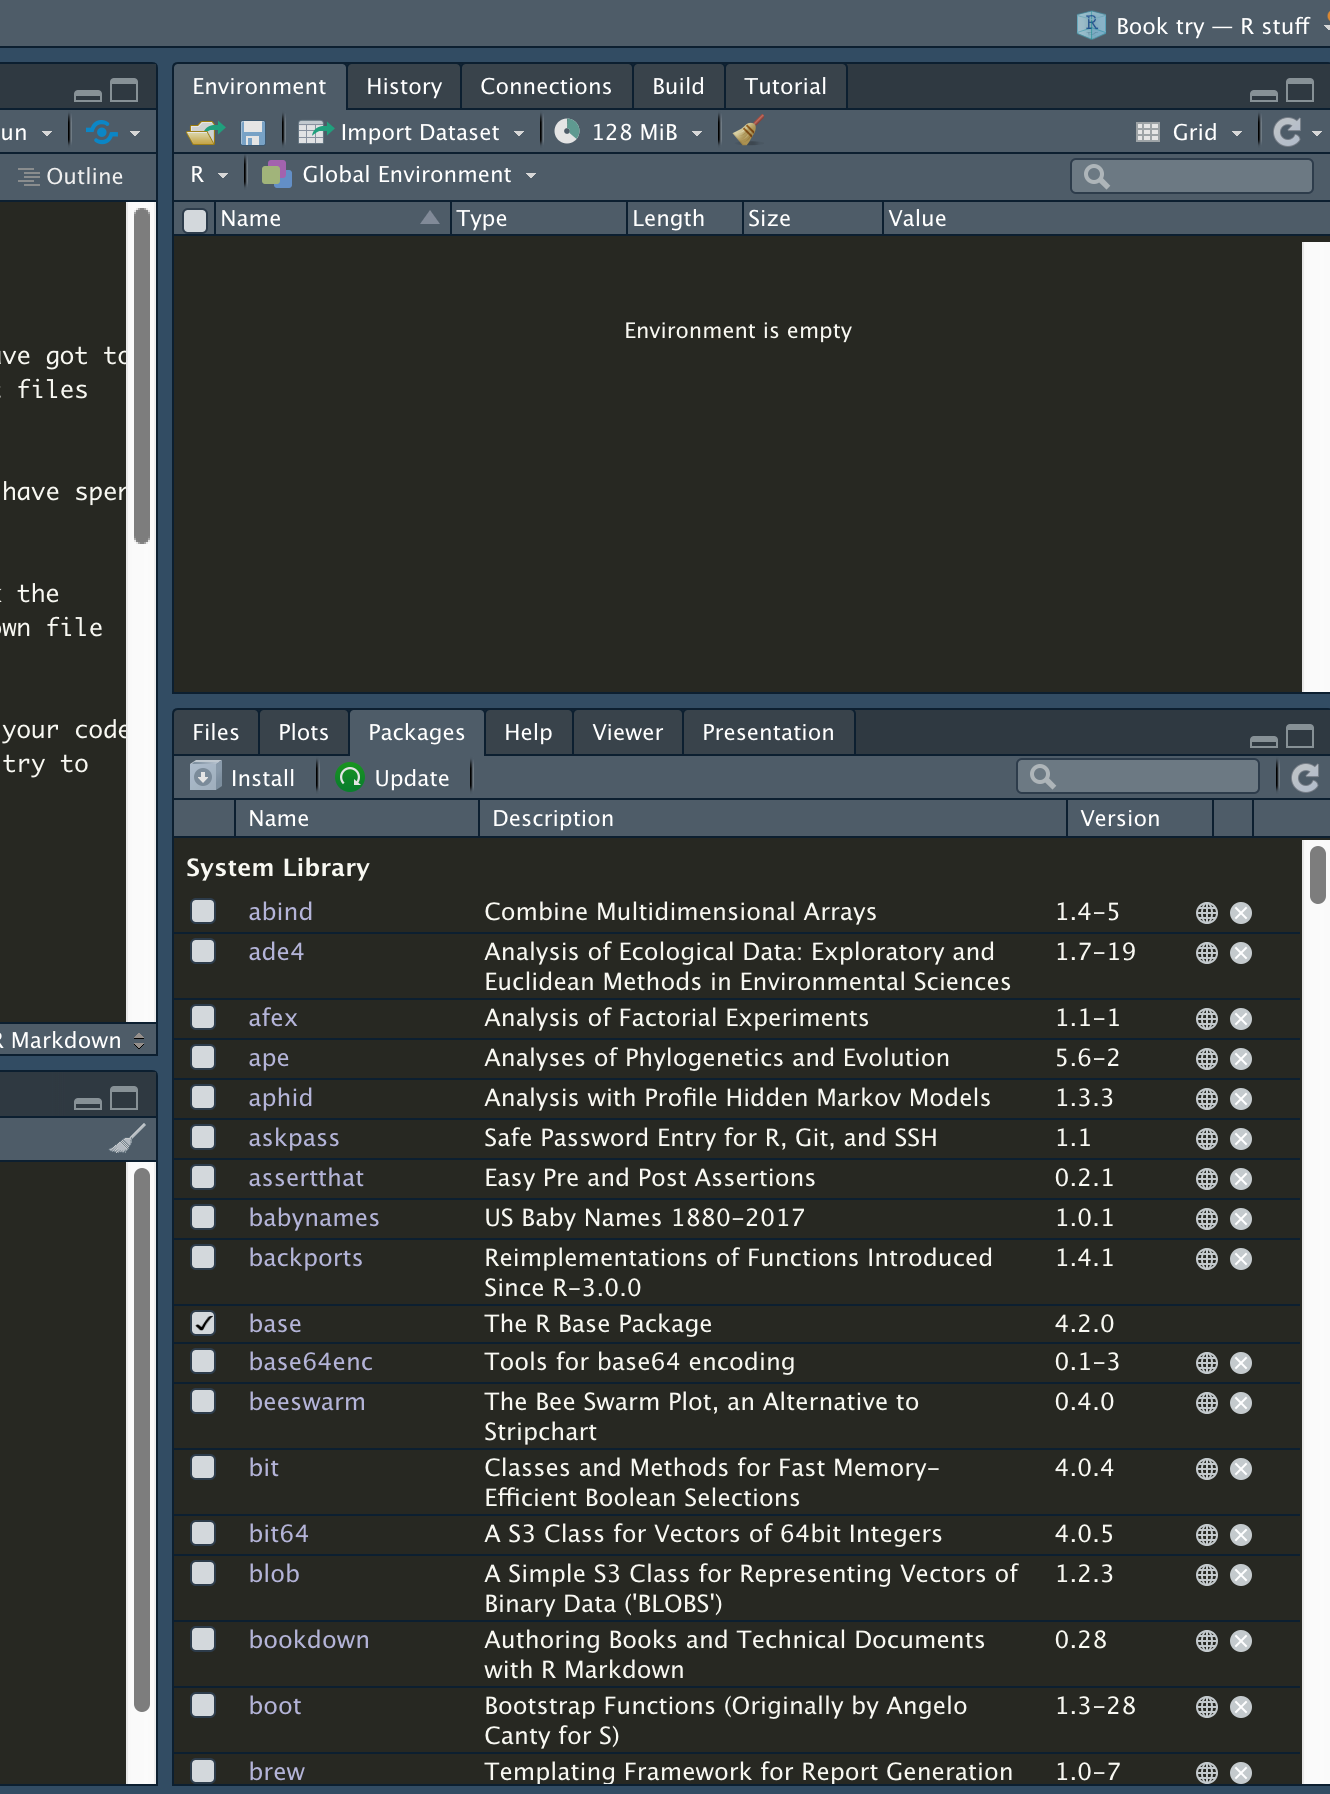Click the Install packages button
The height and width of the screenshot is (1794, 1330).
click(244, 778)
